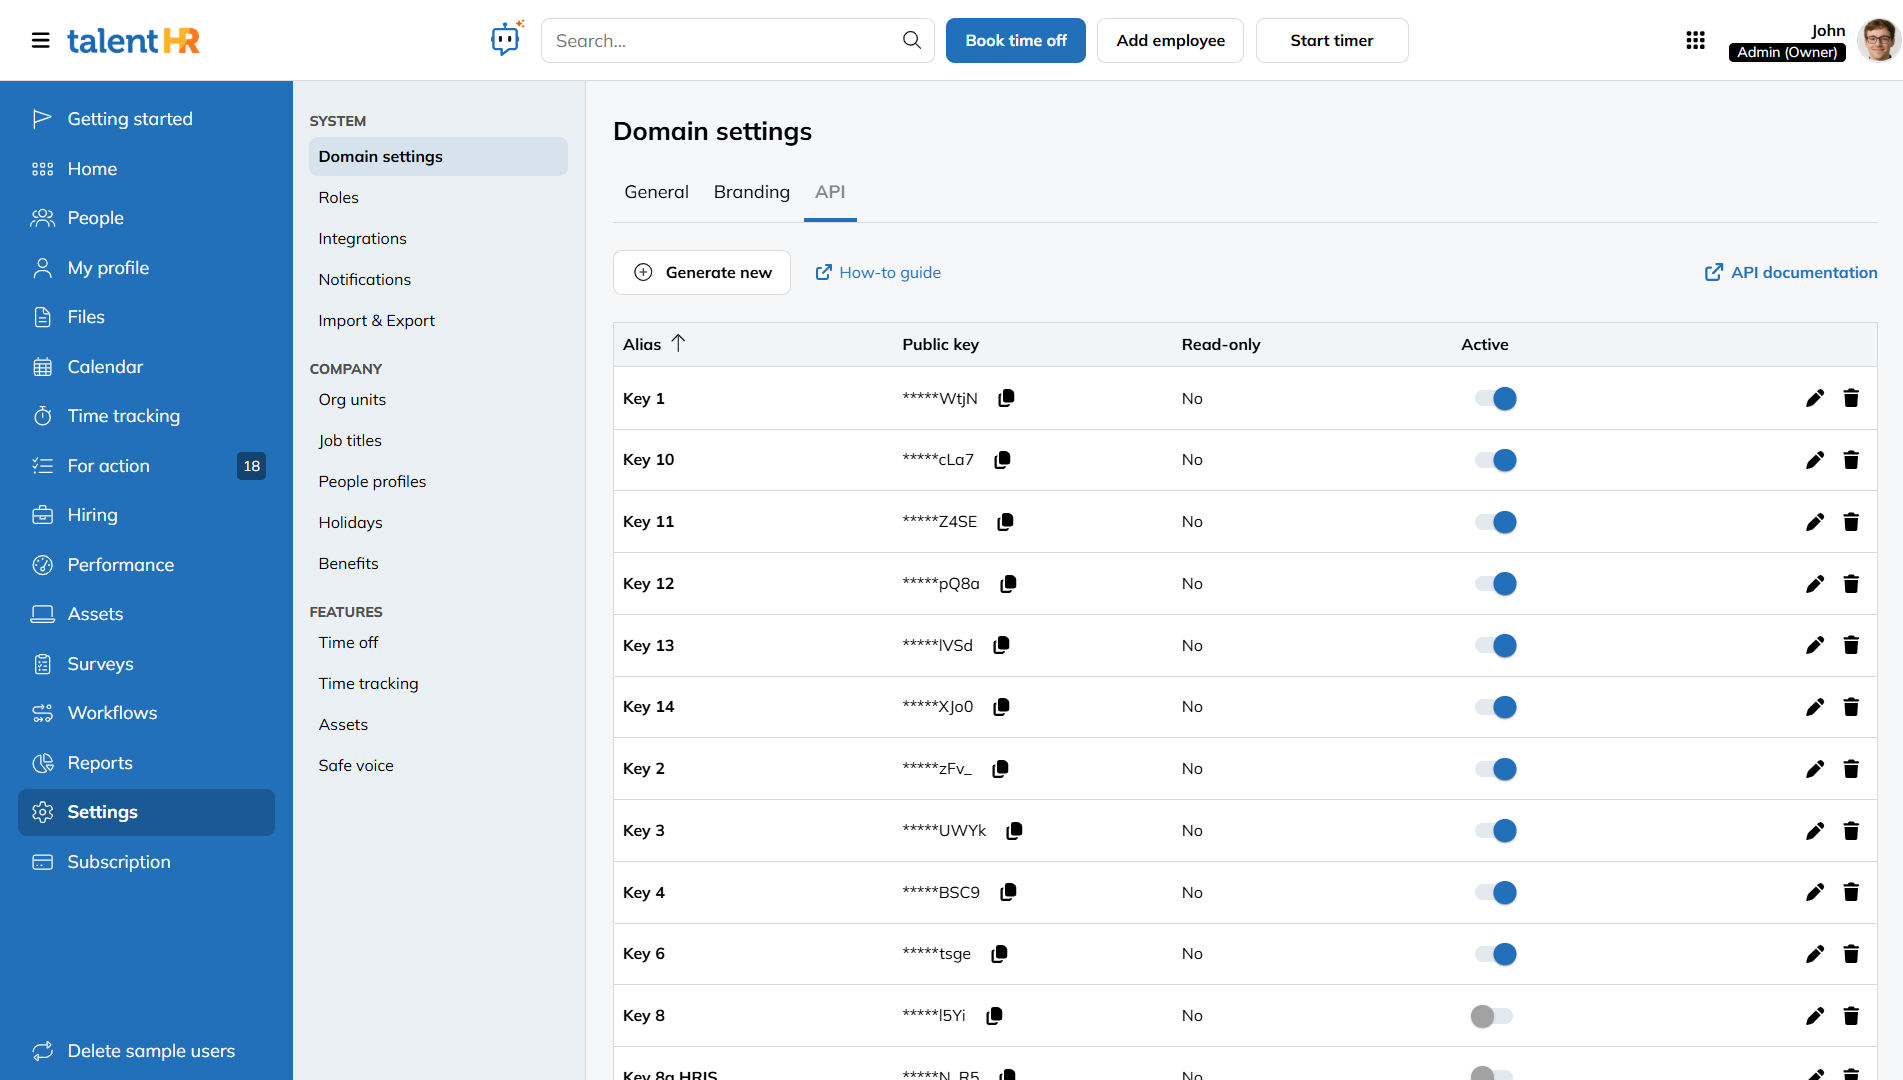Screen dimensions: 1903x1080
Task: Edit Key 3 with pencil icon
Action: pyautogui.click(x=1815, y=831)
